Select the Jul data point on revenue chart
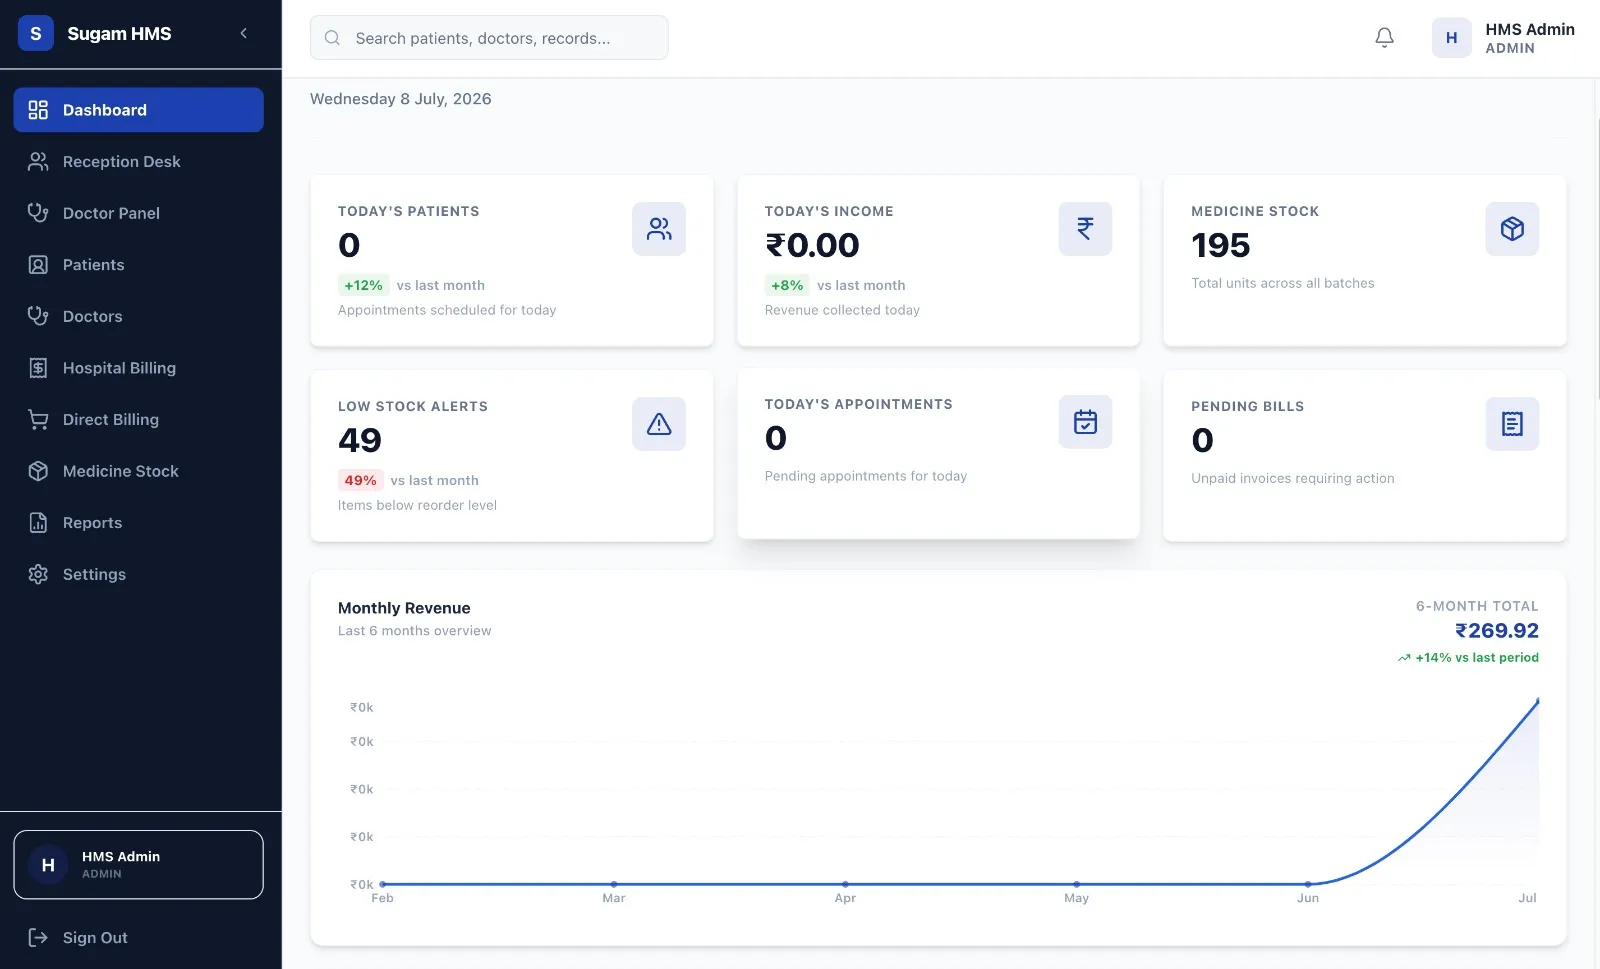This screenshot has height=969, width=1600. (1538, 701)
